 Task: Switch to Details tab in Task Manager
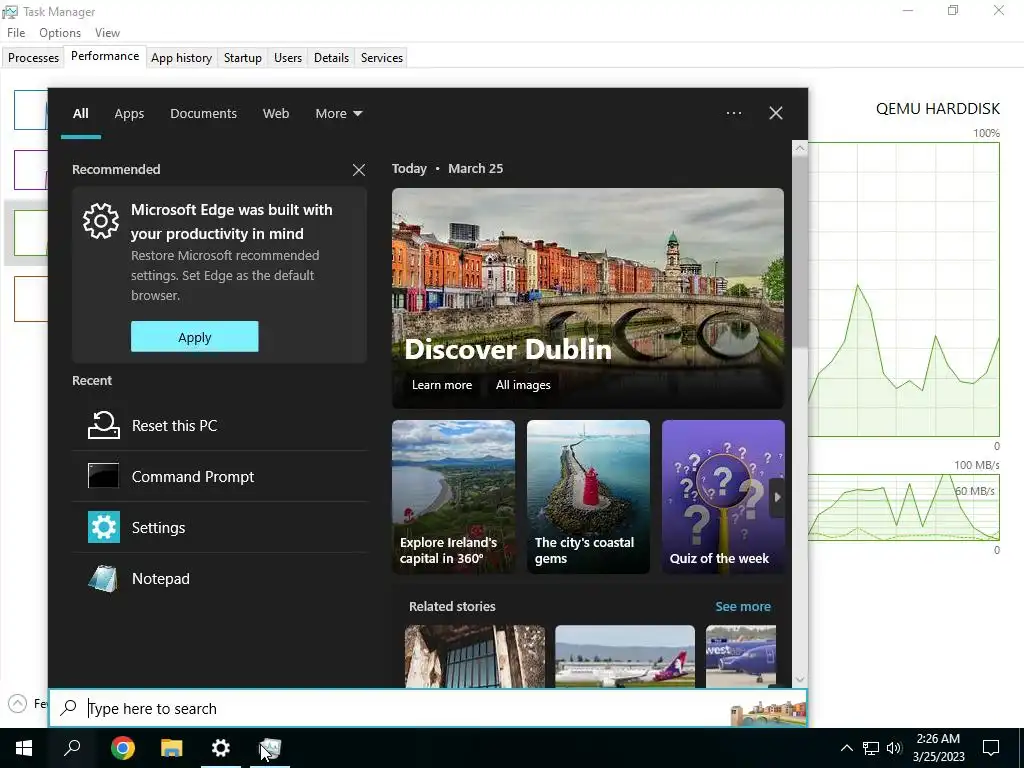(x=331, y=57)
